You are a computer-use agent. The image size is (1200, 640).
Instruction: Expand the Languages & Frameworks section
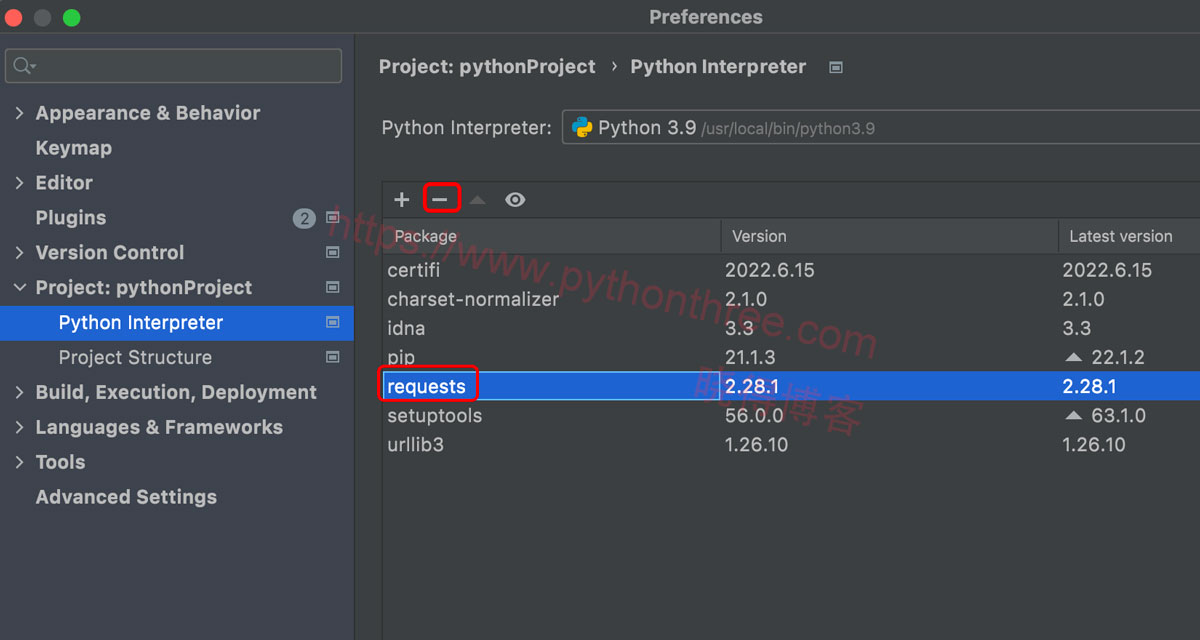tap(19, 428)
